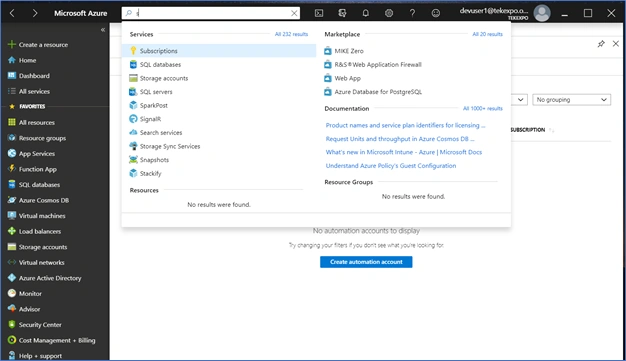Open Storage accounts icon in the sidebar
The image size is (626, 361).
(12, 247)
